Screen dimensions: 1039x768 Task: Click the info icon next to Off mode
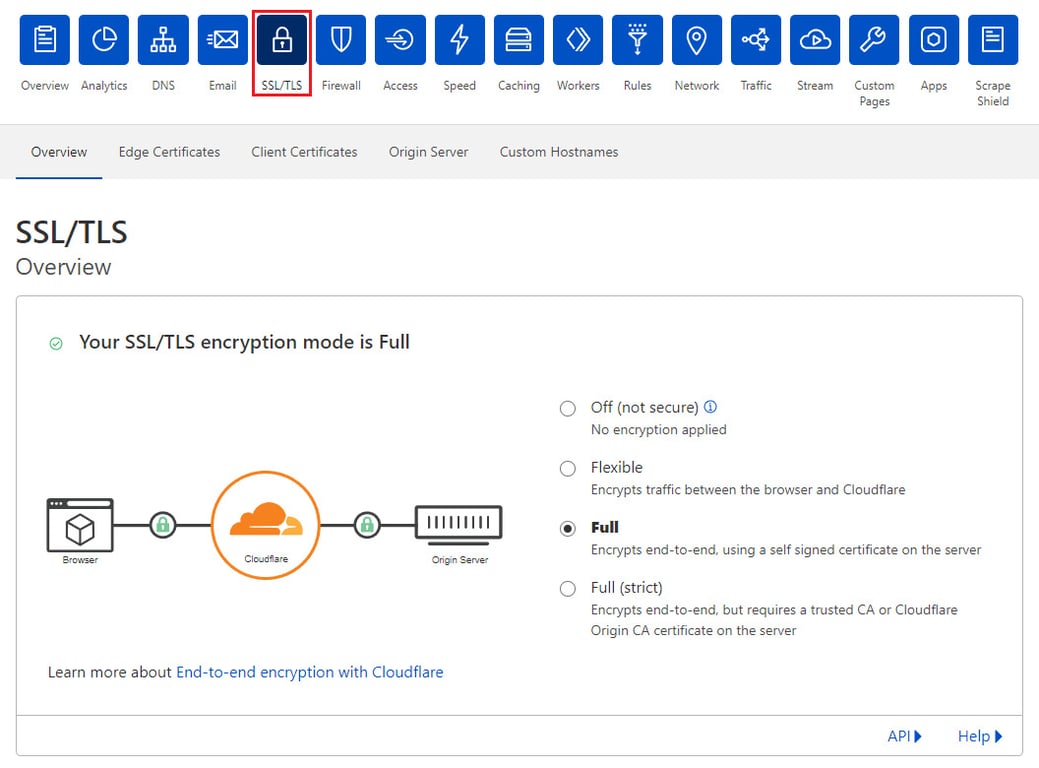point(710,406)
